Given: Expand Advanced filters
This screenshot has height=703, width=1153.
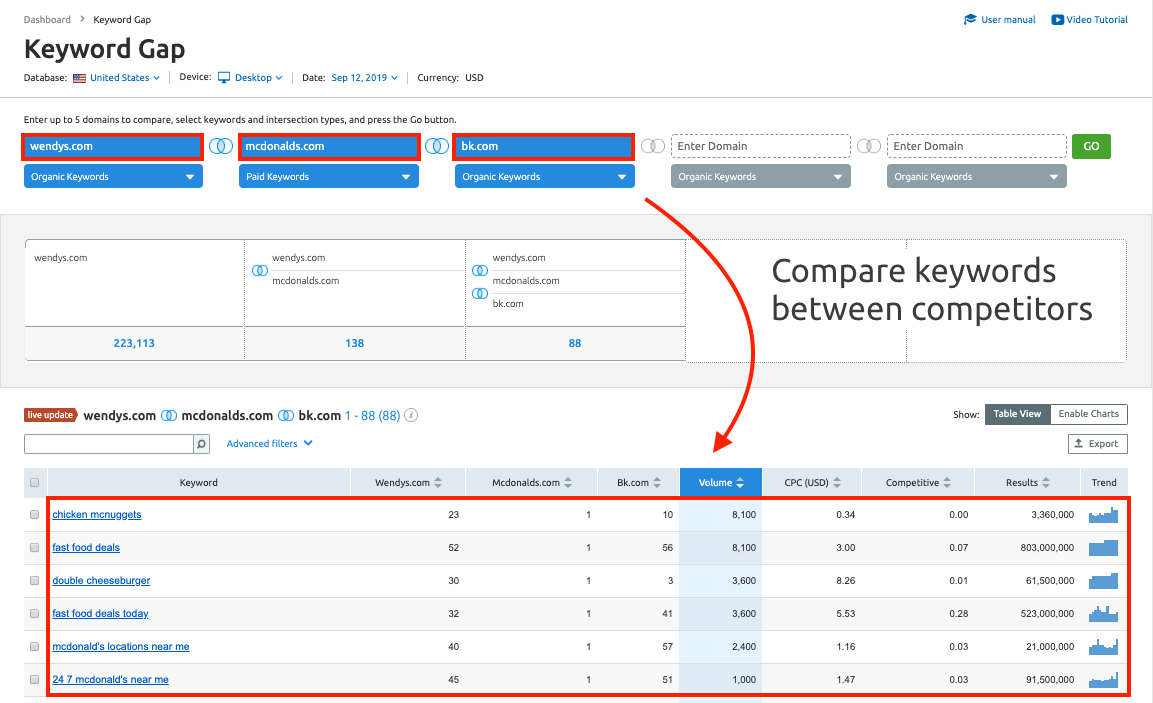Looking at the screenshot, I should click(269, 443).
